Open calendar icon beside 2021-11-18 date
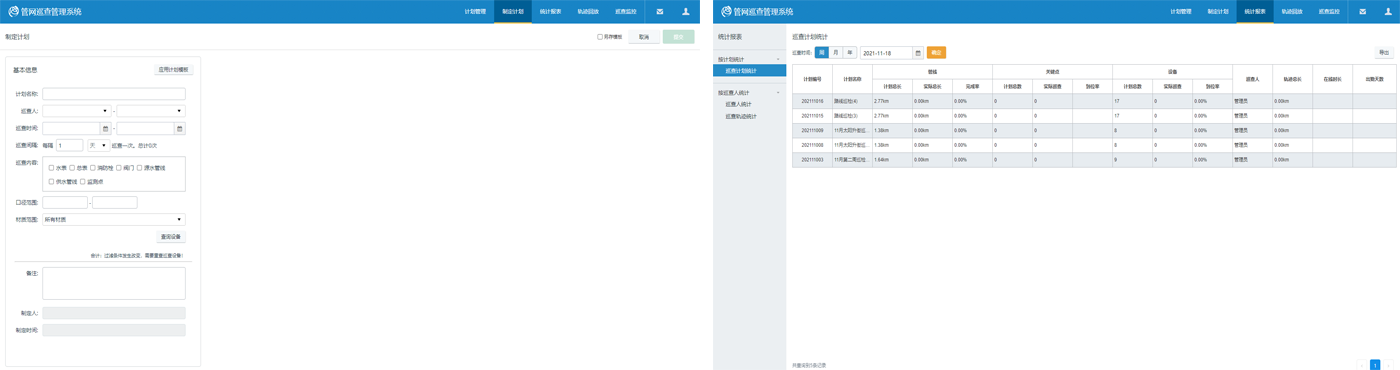Screen dimensions: 1400x370 [x=918, y=53]
